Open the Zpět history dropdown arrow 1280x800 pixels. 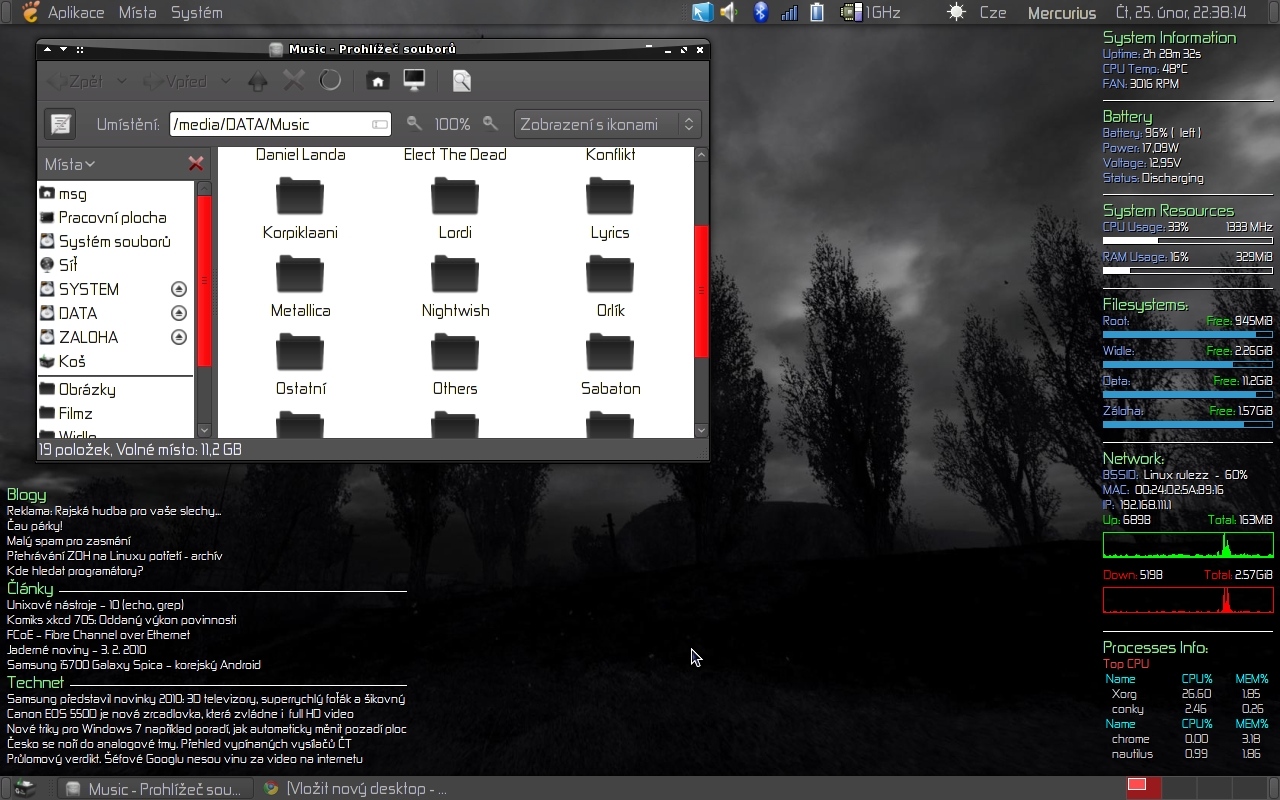click(x=122, y=81)
